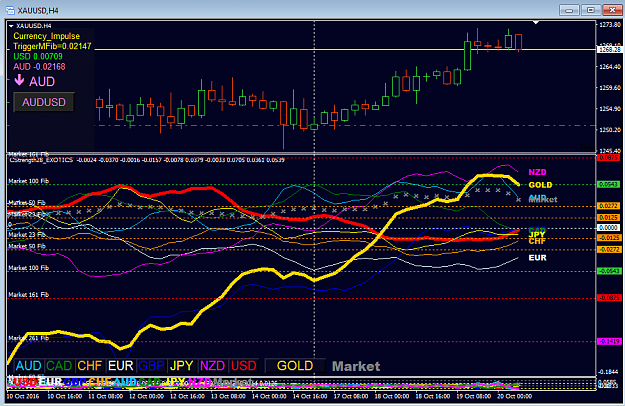Select the AUD -0.02168 value
The height and width of the screenshot is (406, 625).
39,67
